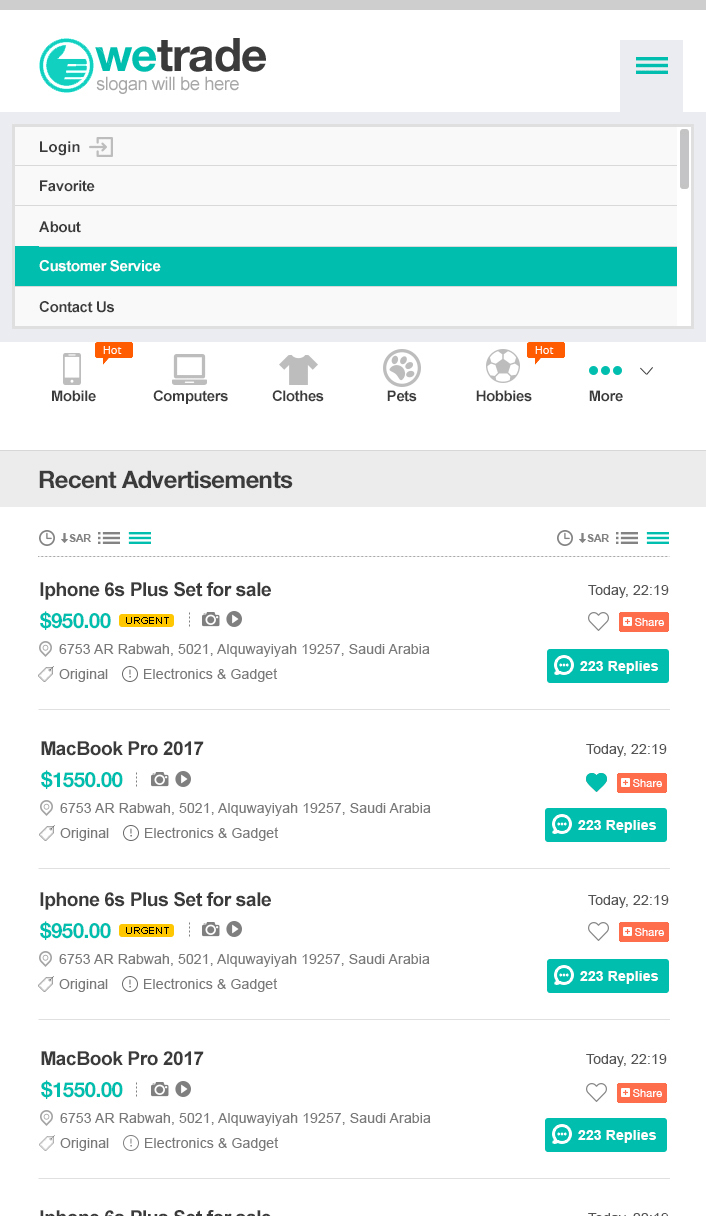
Task: Collapse the hamburger navigation menu
Action: point(651,67)
